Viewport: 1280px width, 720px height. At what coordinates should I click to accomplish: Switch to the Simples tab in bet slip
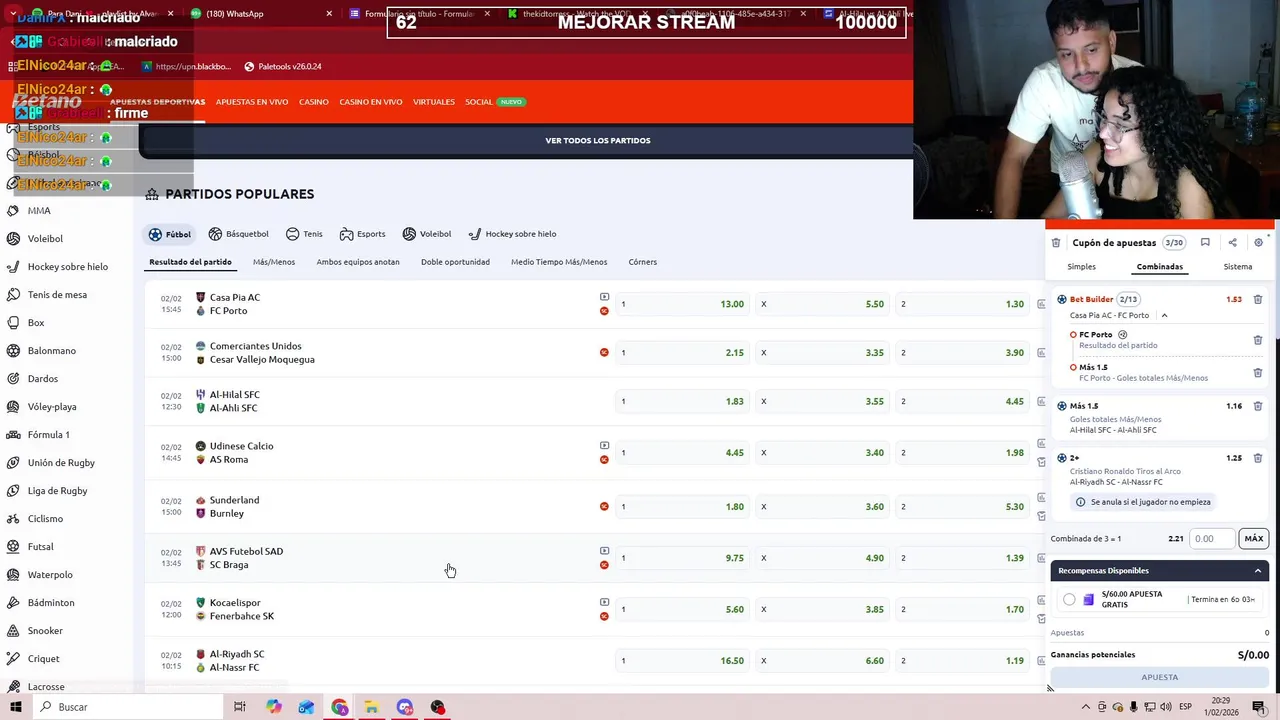1081,267
